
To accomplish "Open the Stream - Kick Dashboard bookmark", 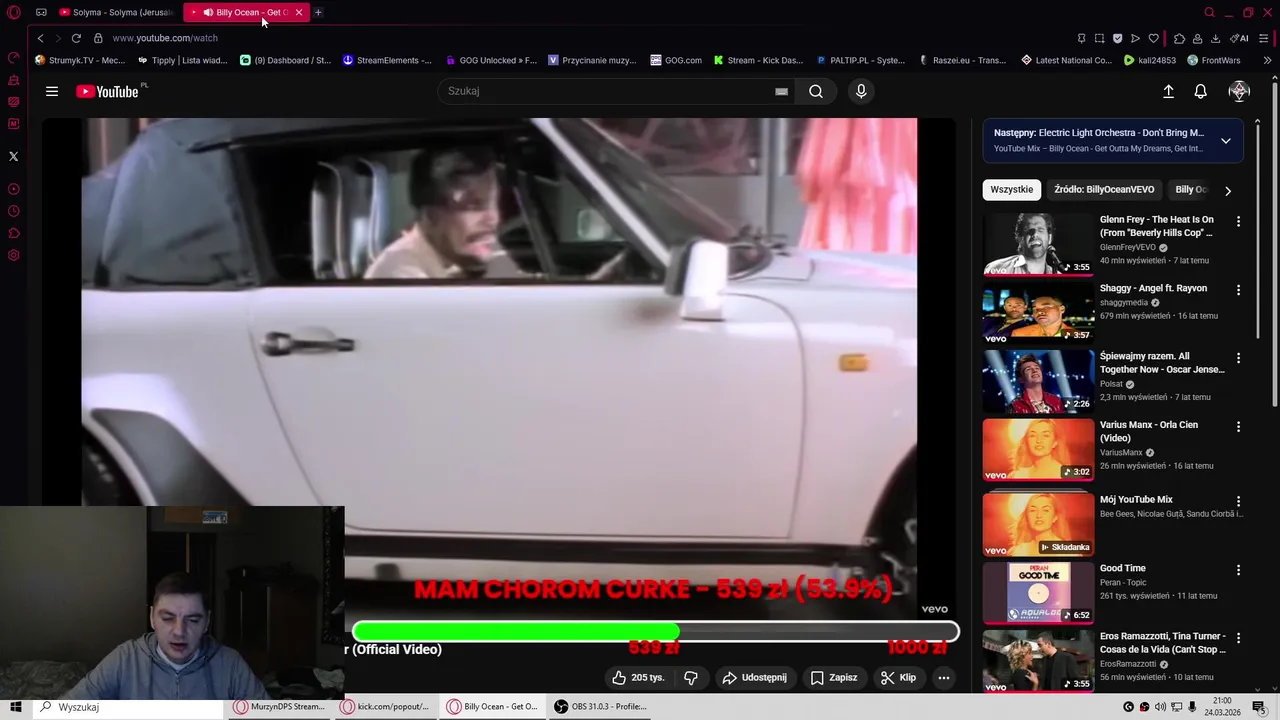I will (758, 60).
